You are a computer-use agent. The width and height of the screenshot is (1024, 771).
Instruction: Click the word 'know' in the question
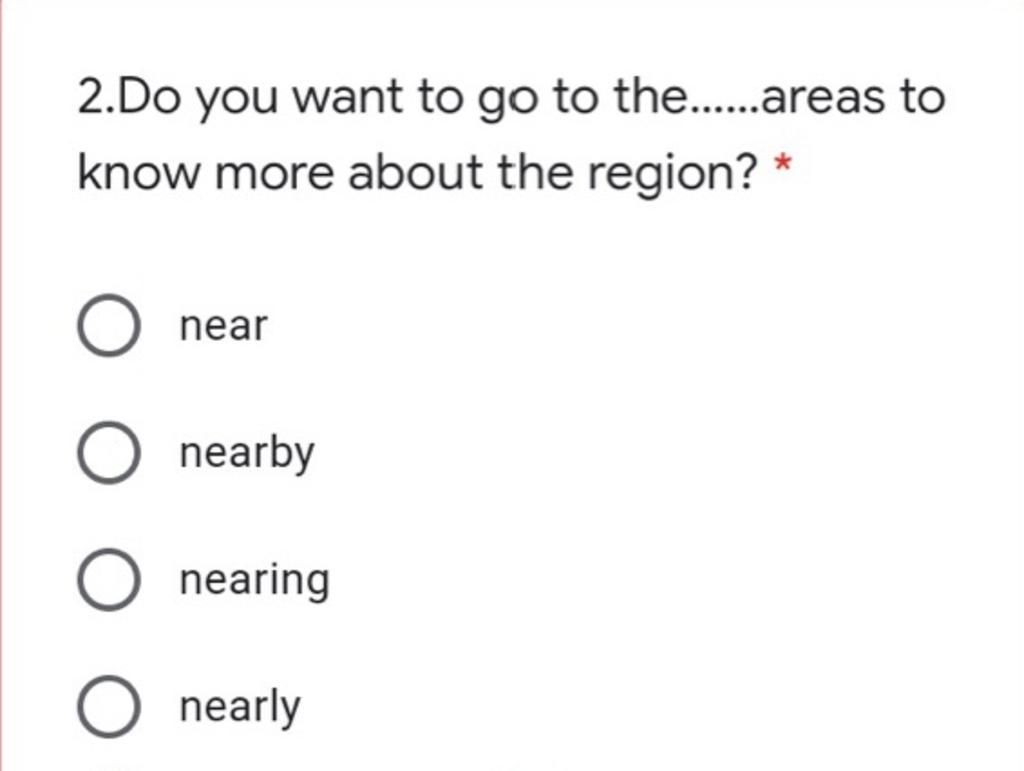pos(139,174)
